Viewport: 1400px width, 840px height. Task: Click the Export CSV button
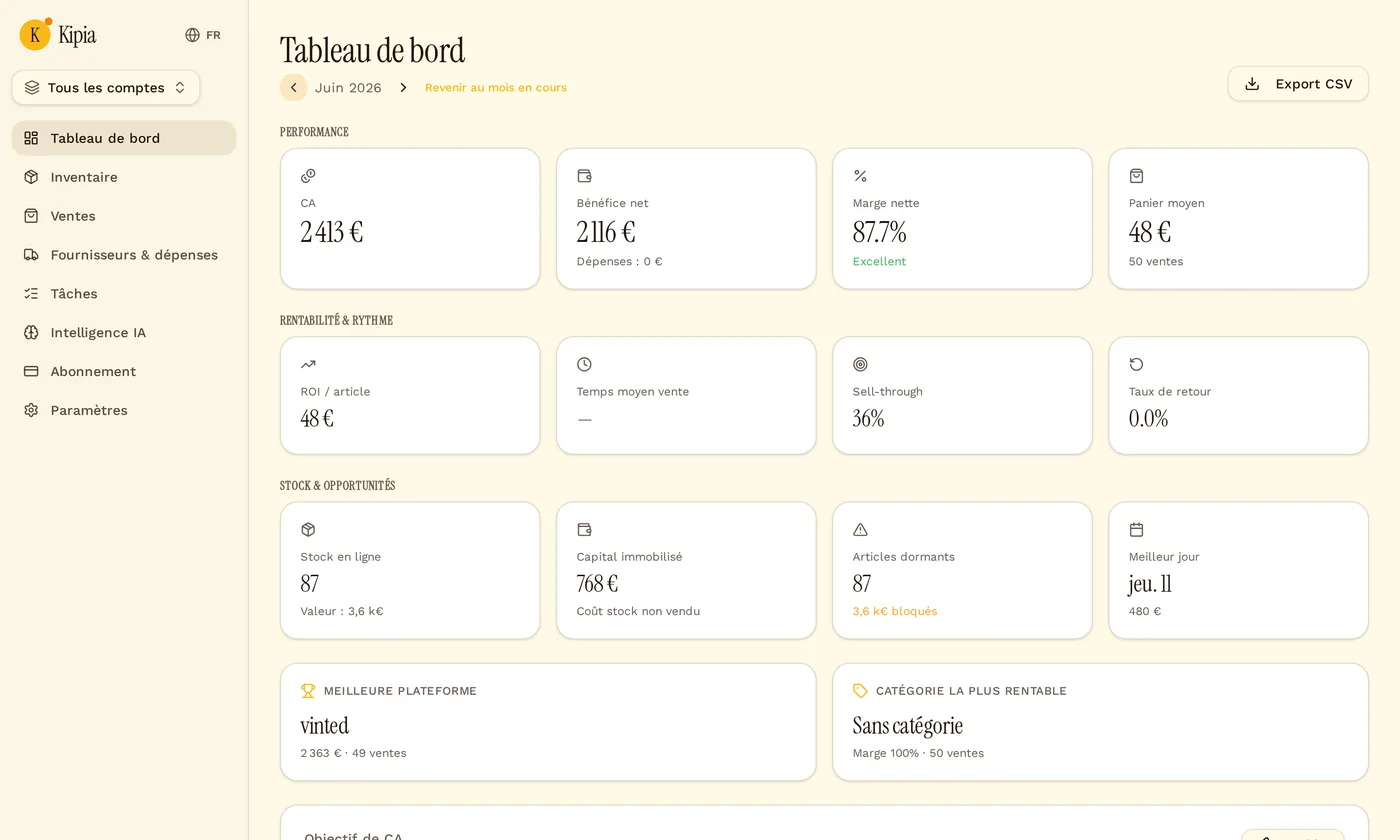click(1298, 84)
